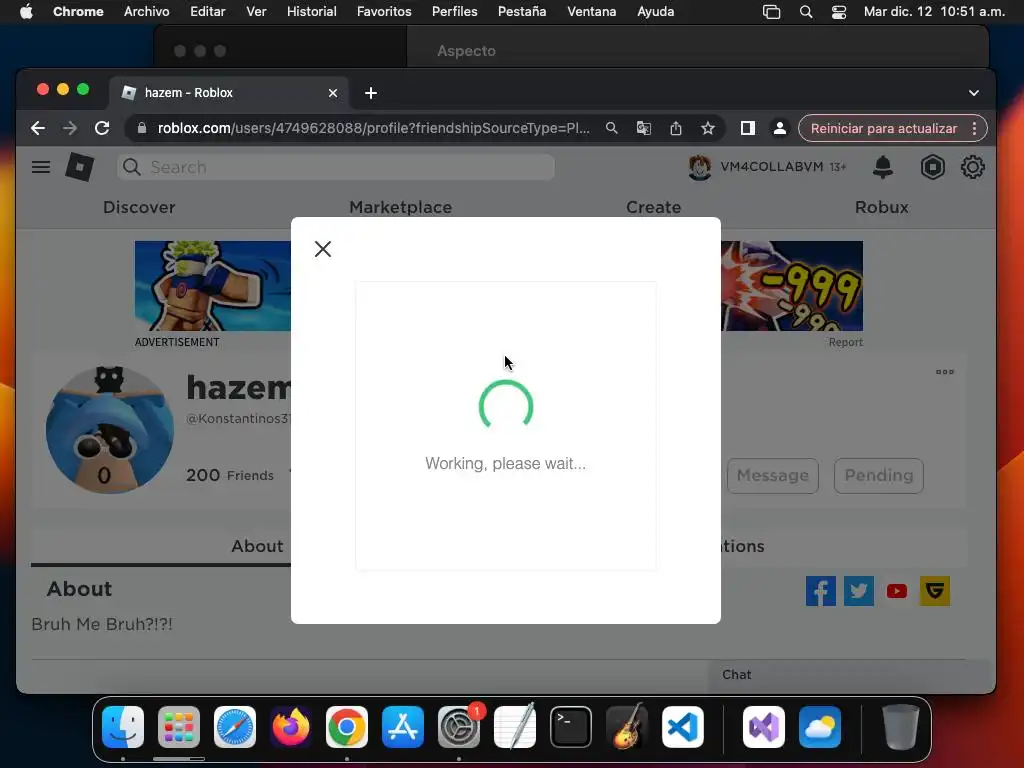Image resolution: width=1024 pixels, height=768 pixels.
Task: Click the roblox.com URL text
Action: [374, 129]
